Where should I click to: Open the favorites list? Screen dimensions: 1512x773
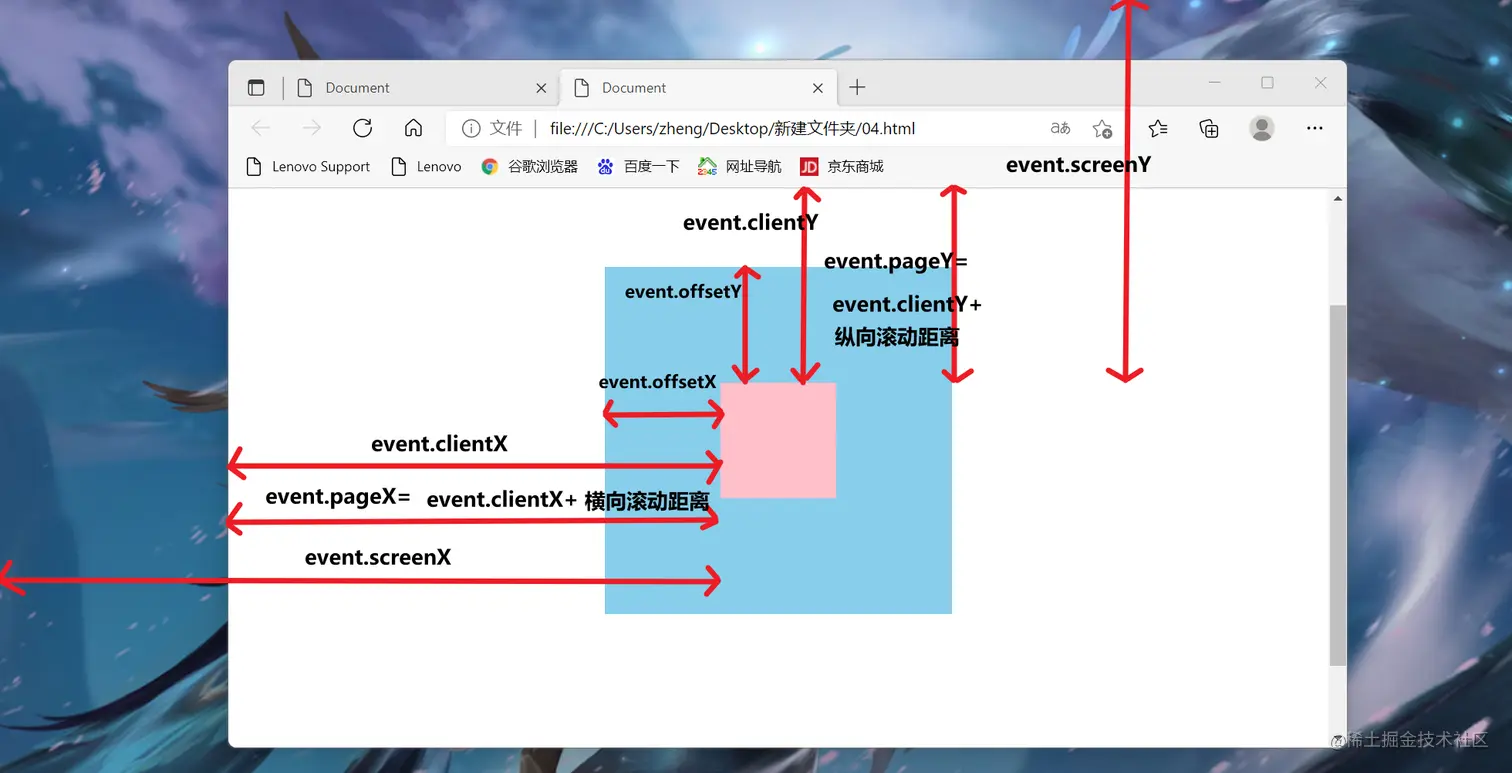point(1158,128)
